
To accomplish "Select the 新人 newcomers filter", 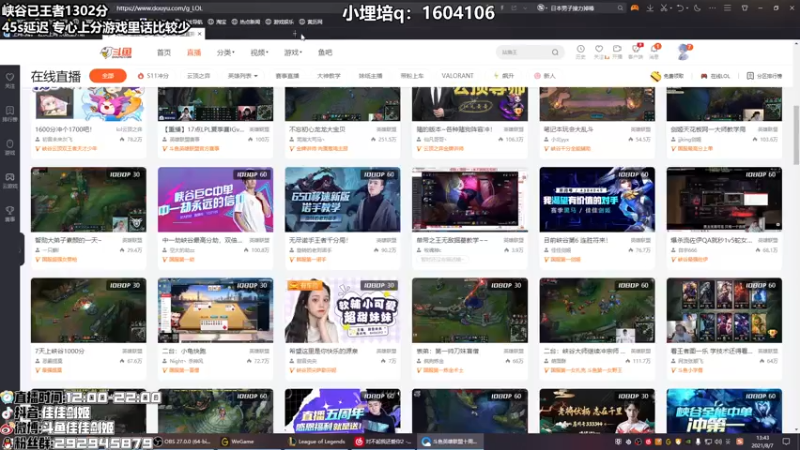I will [544, 76].
